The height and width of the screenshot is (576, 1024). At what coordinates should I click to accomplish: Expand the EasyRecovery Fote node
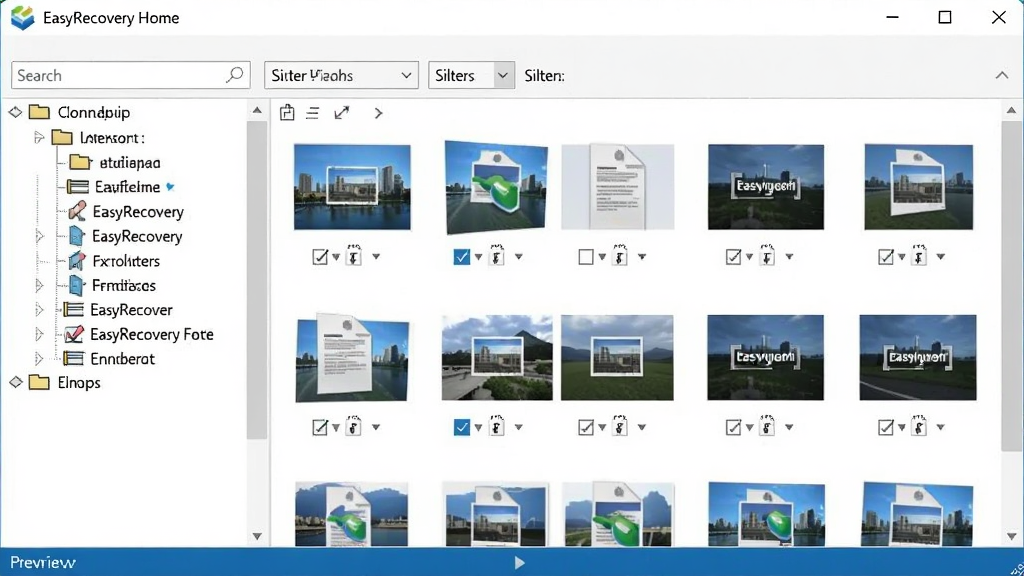pyautogui.click(x=39, y=334)
